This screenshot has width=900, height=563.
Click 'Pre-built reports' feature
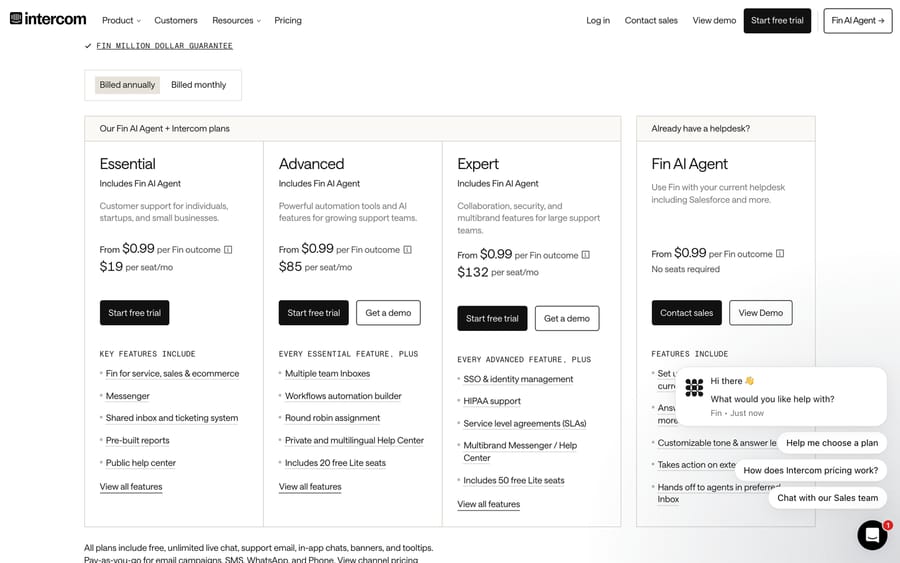tap(137, 440)
